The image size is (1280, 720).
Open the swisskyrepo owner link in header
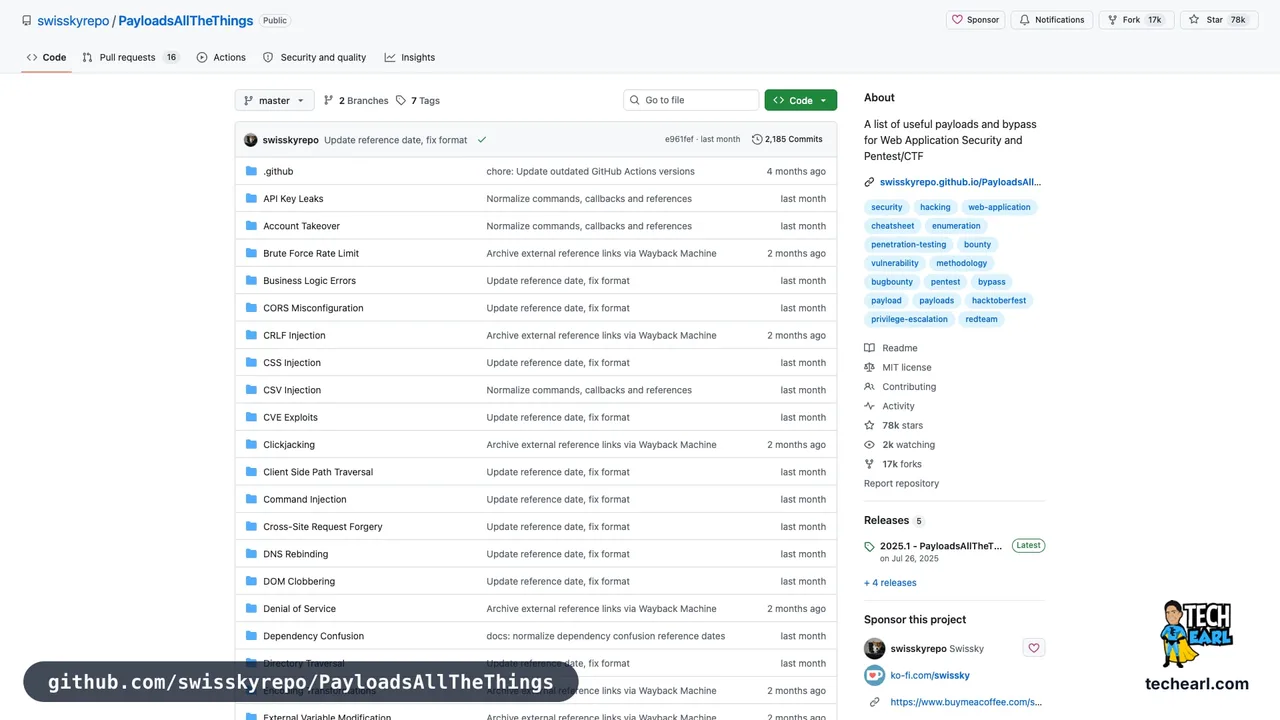[73, 20]
